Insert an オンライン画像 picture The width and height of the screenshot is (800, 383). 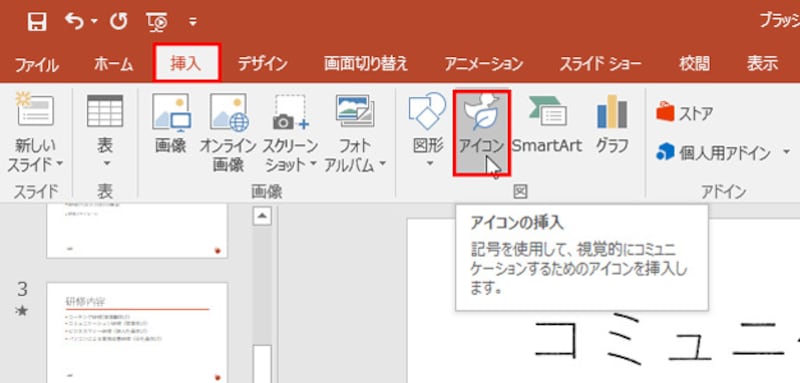point(228,134)
